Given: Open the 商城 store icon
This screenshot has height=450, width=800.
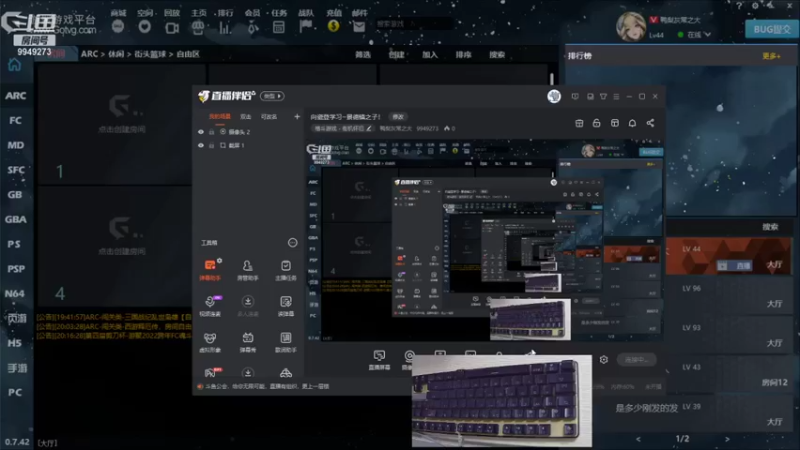Looking at the screenshot, I should coord(118,27).
